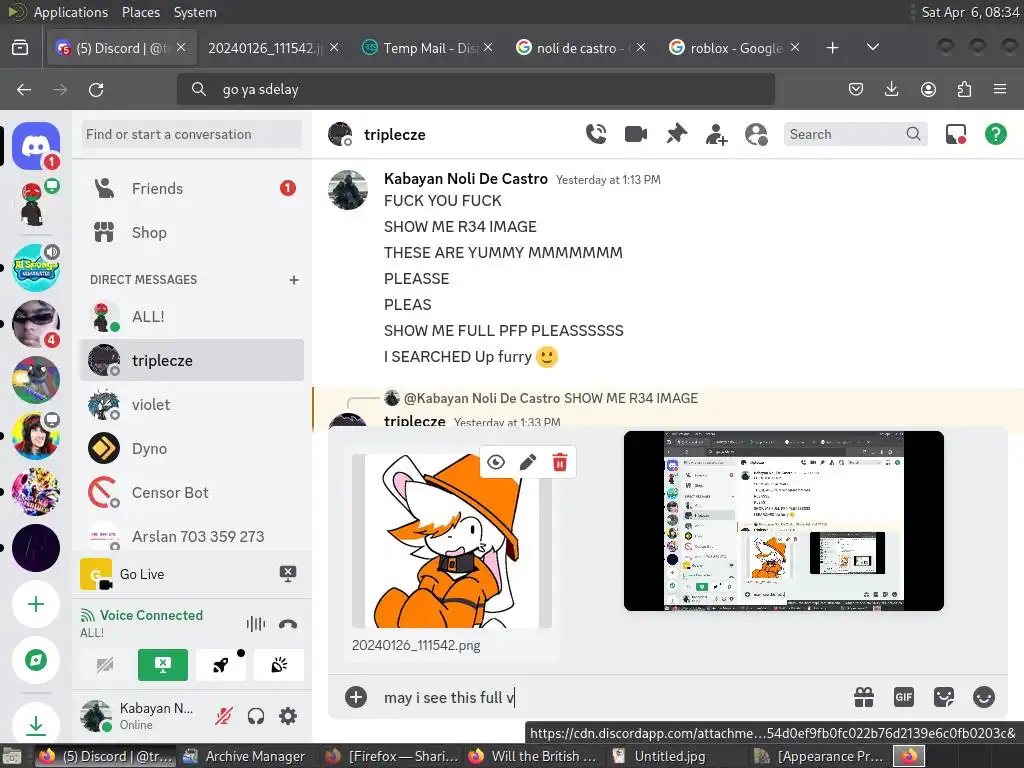This screenshot has height=768, width=1024.
Task: Open violet direct message
Action: tap(192, 405)
